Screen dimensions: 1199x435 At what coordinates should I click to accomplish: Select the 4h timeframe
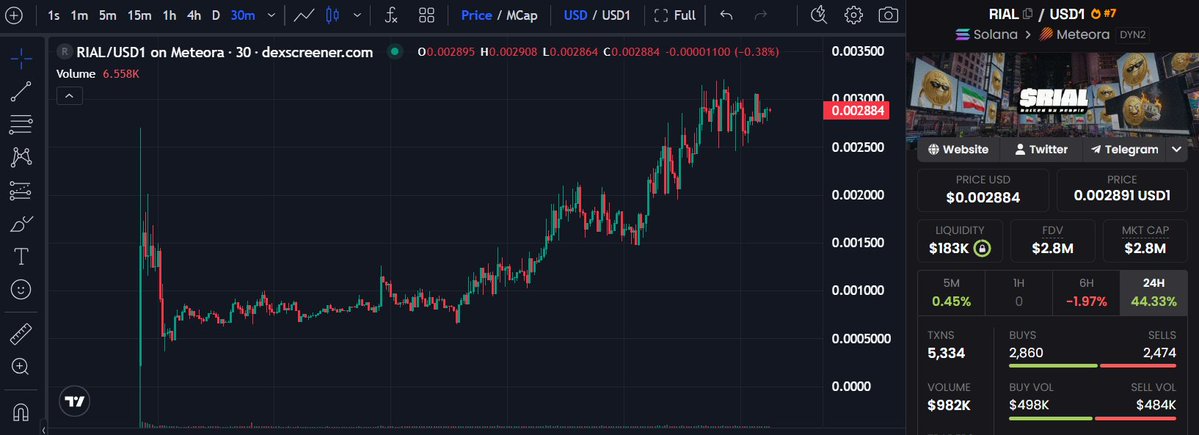[x=194, y=15]
